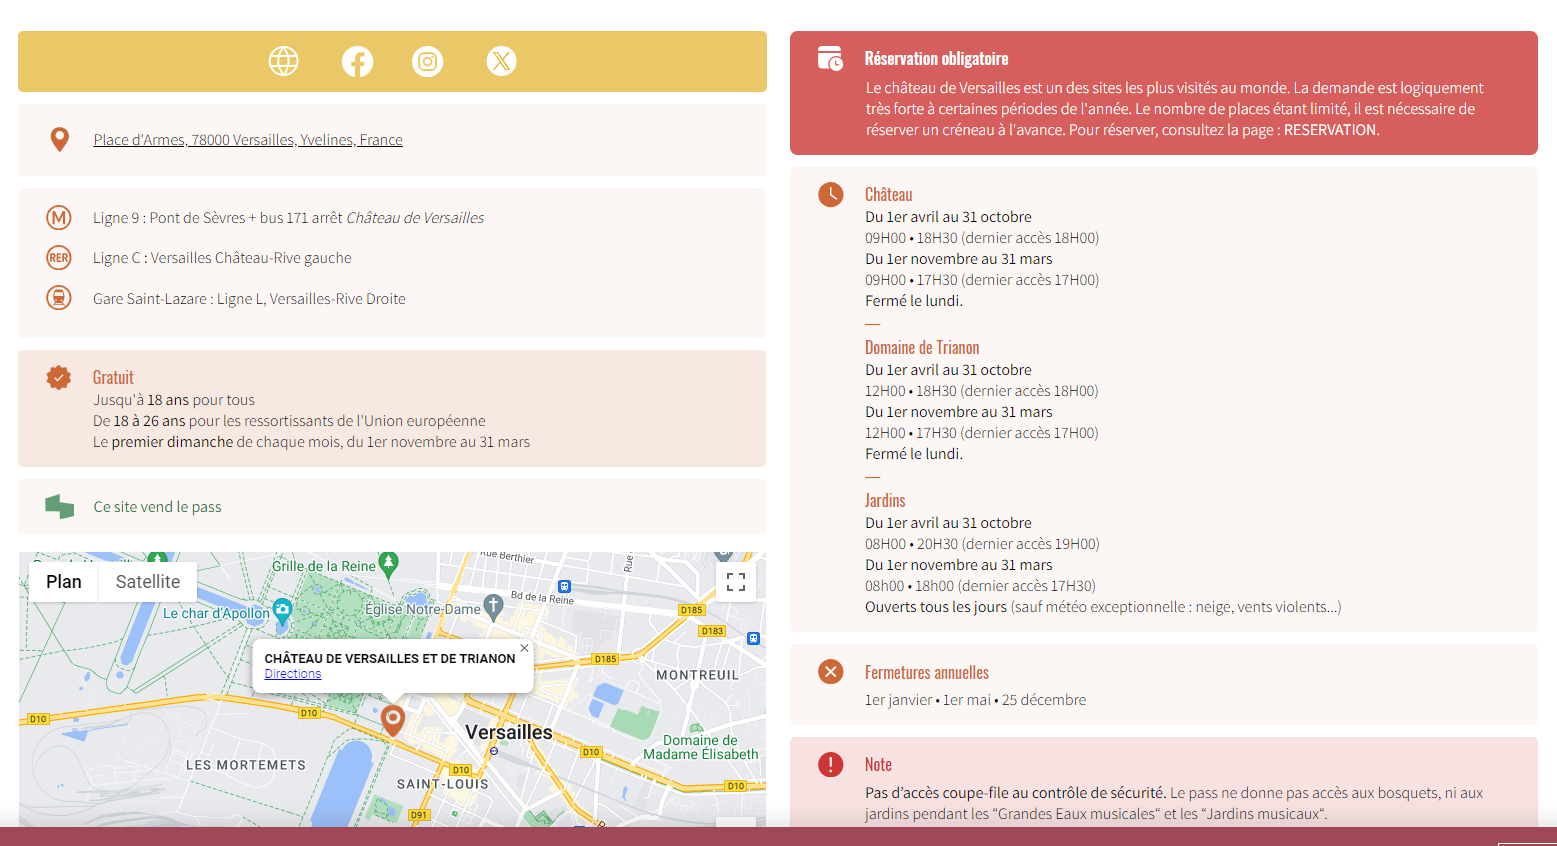Click 'Jusqu'à 18 ans pour tous' text
This screenshot has width=1557, height=846.
coord(174,400)
